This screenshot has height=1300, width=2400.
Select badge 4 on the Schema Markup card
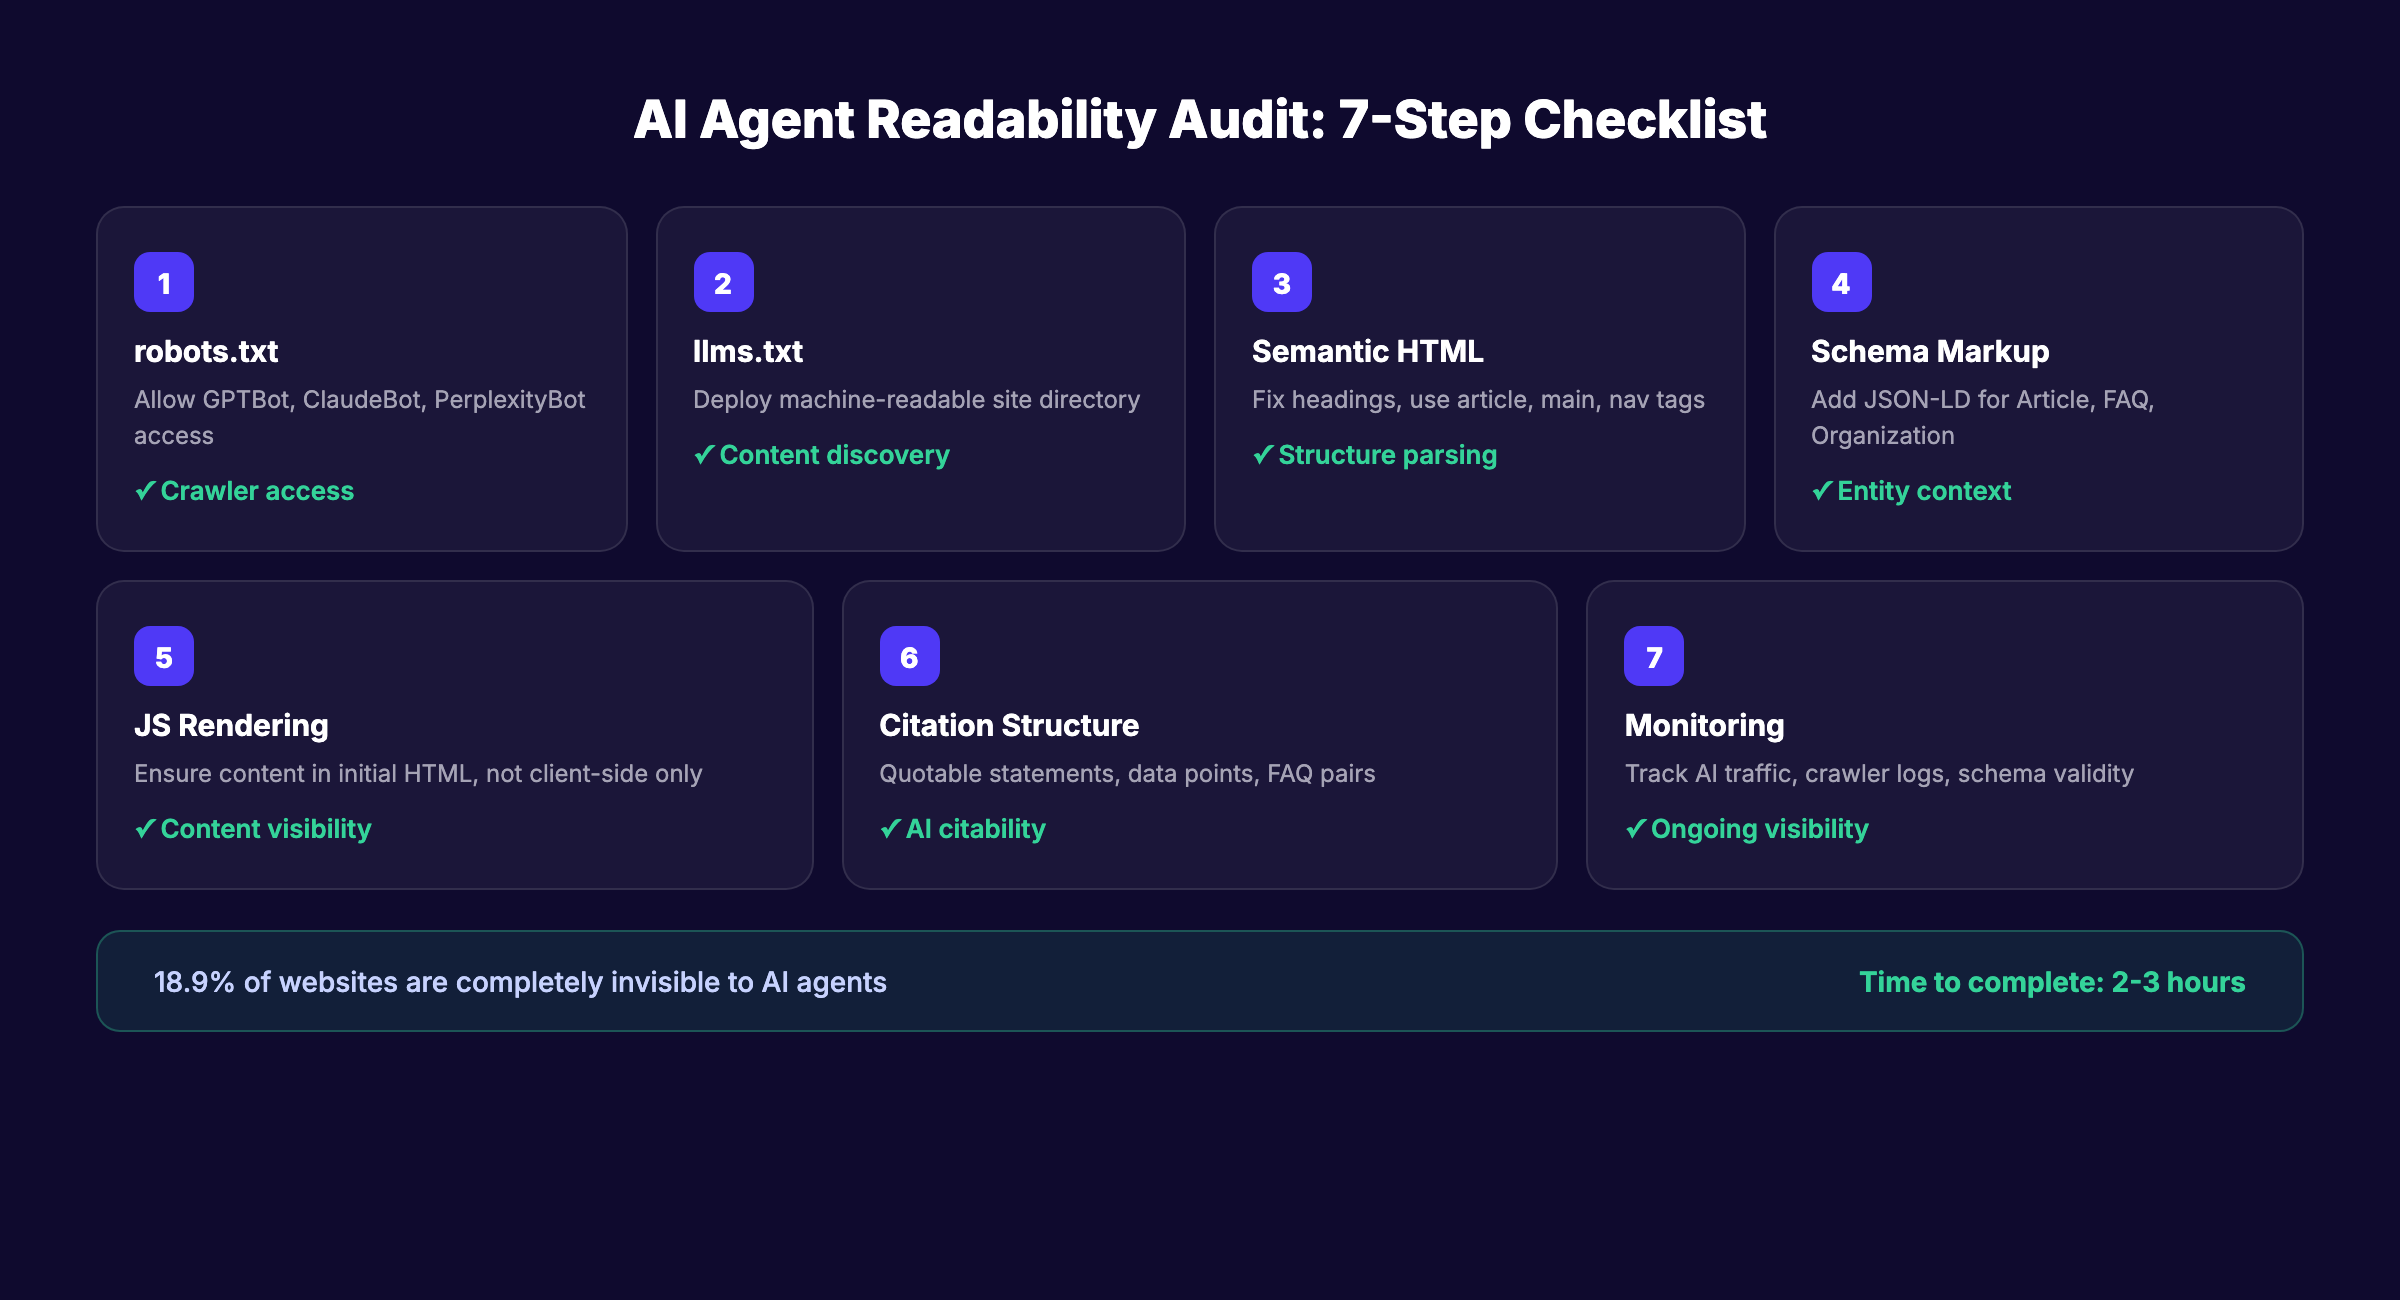[x=1841, y=282]
